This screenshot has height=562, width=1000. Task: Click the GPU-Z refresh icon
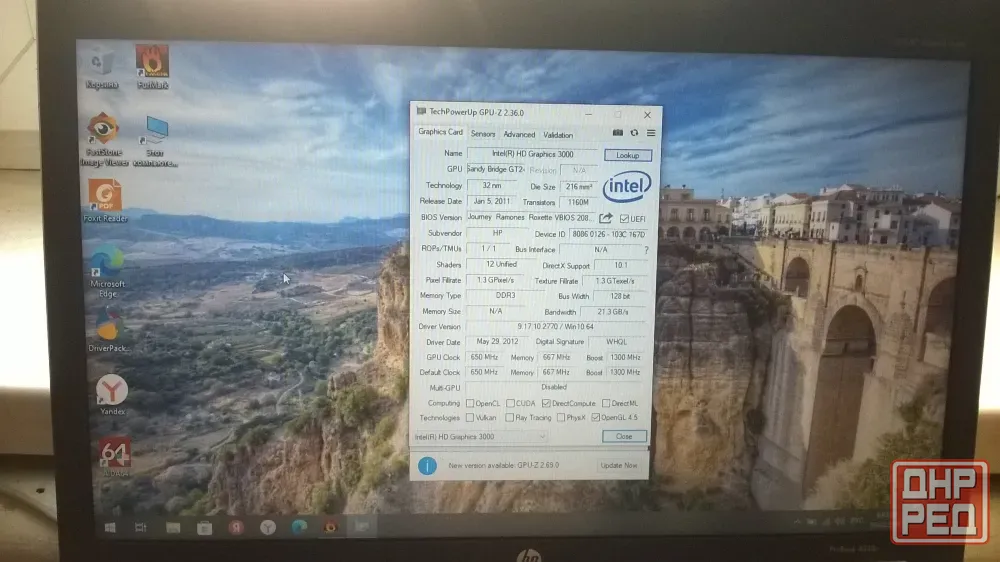click(634, 133)
